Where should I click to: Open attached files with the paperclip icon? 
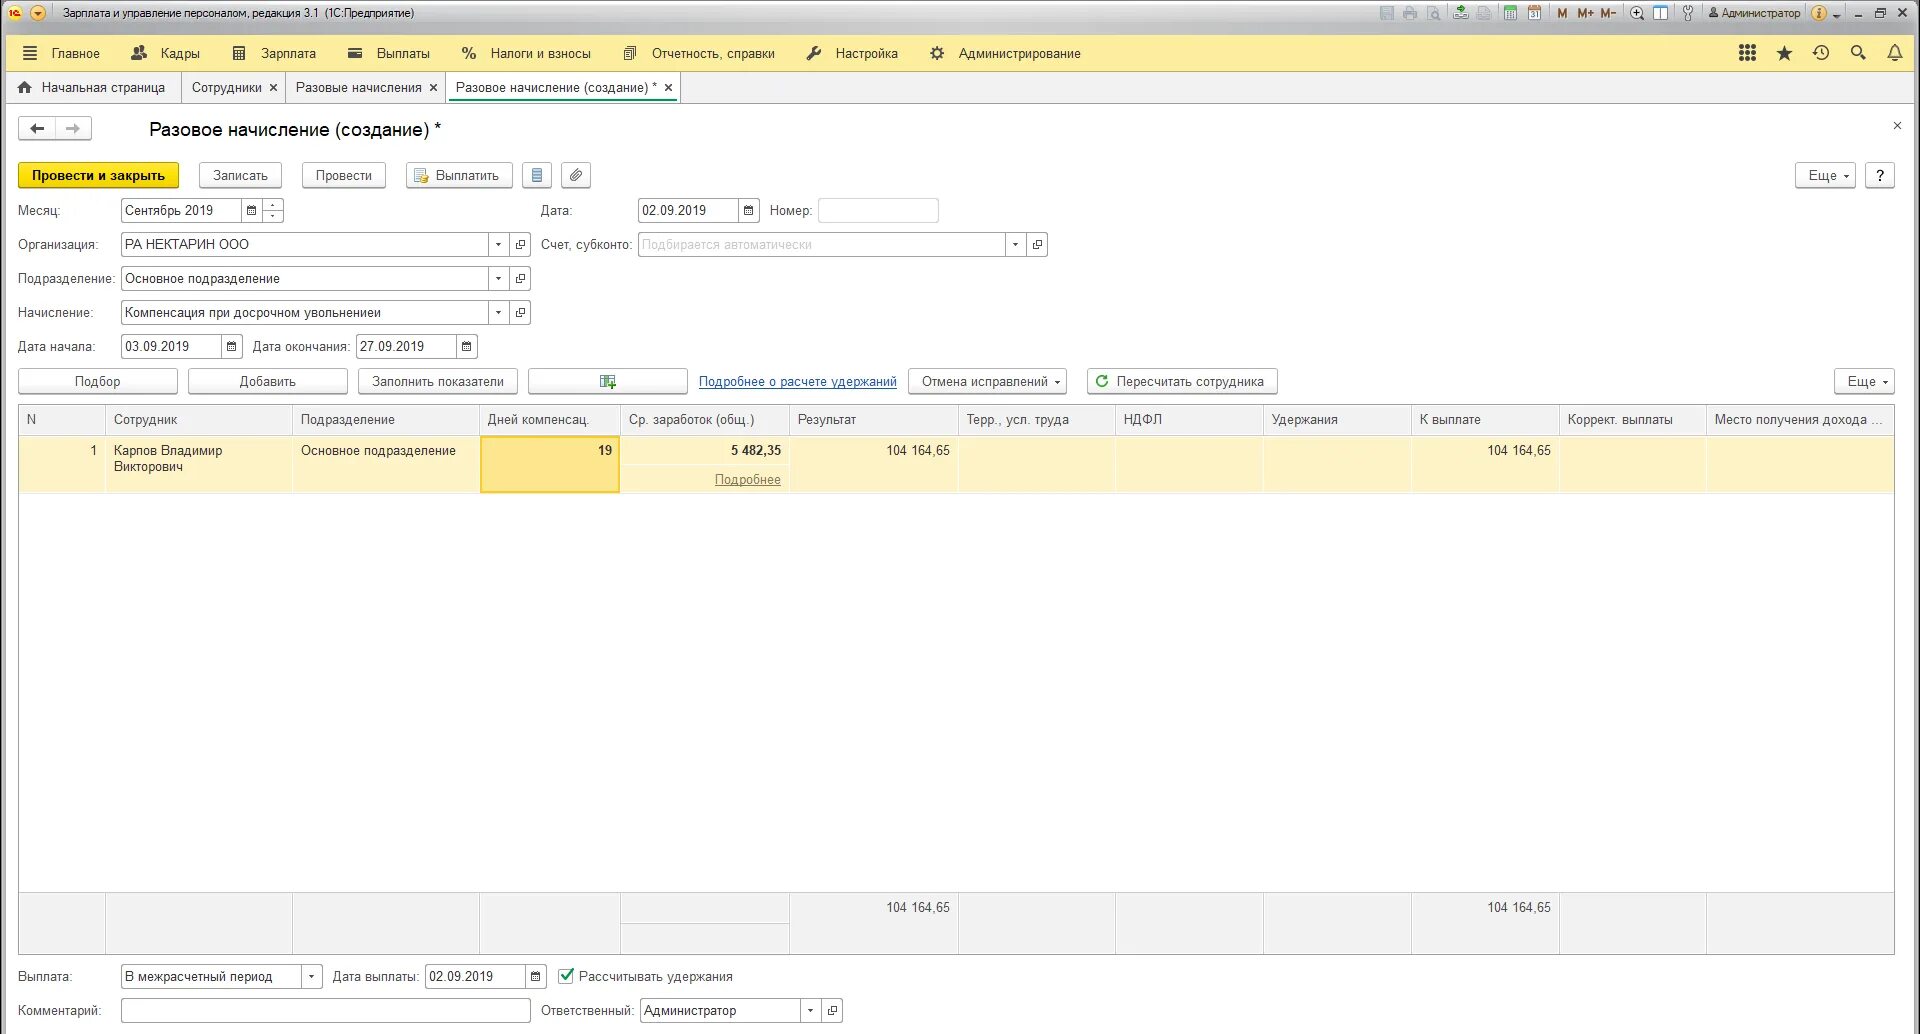click(576, 175)
